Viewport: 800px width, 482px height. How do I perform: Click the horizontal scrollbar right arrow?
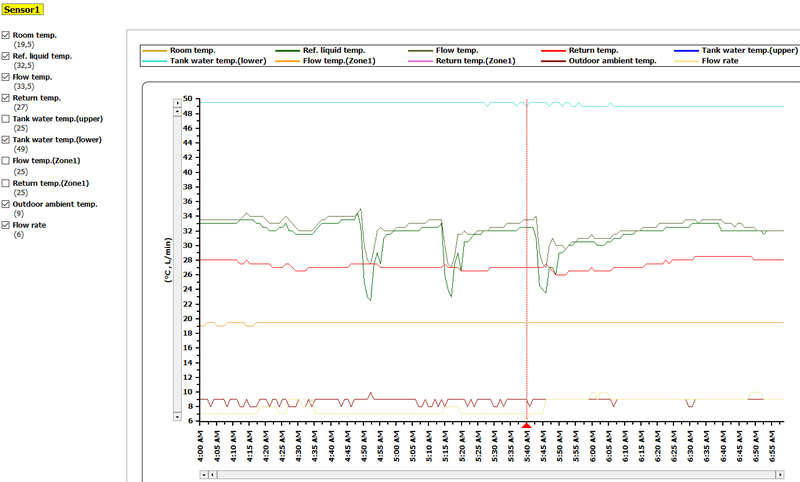(x=780, y=475)
